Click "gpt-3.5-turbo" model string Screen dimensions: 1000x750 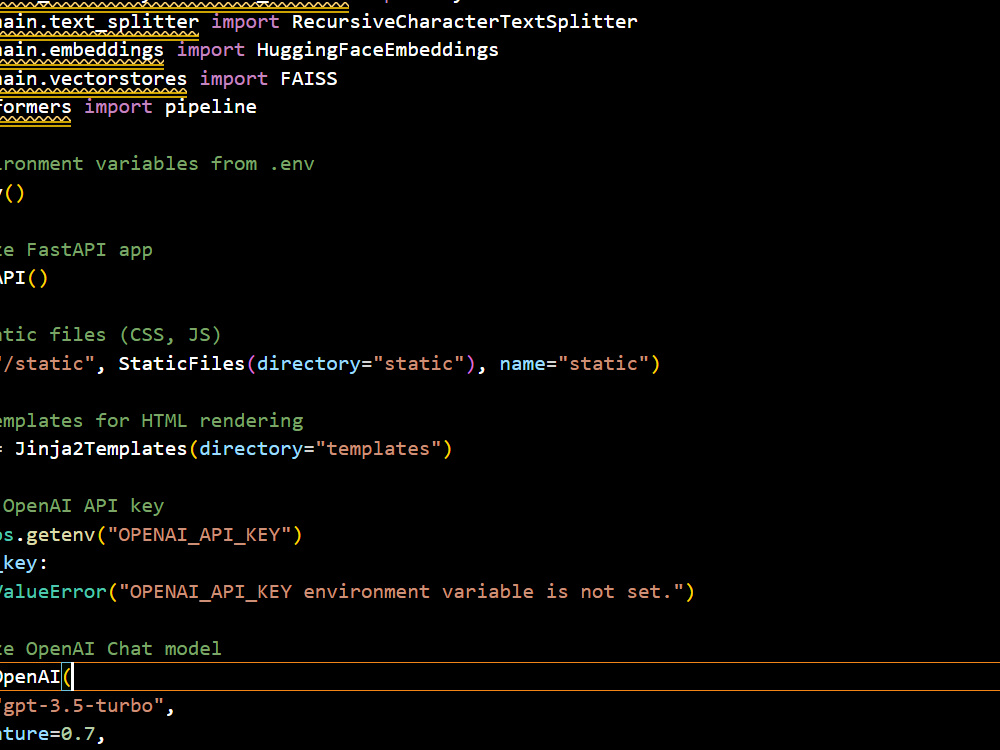pyautogui.click(x=82, y=706)
